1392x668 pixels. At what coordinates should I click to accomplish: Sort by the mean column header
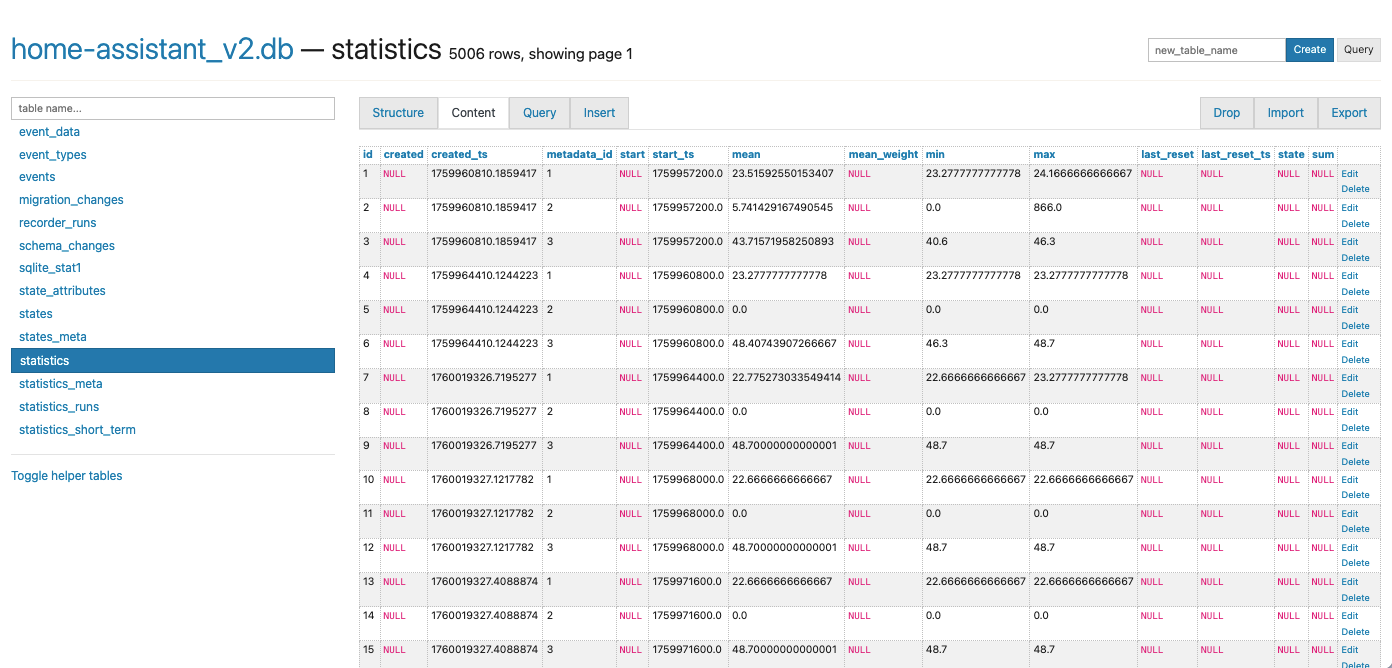[x=746, y=155]
